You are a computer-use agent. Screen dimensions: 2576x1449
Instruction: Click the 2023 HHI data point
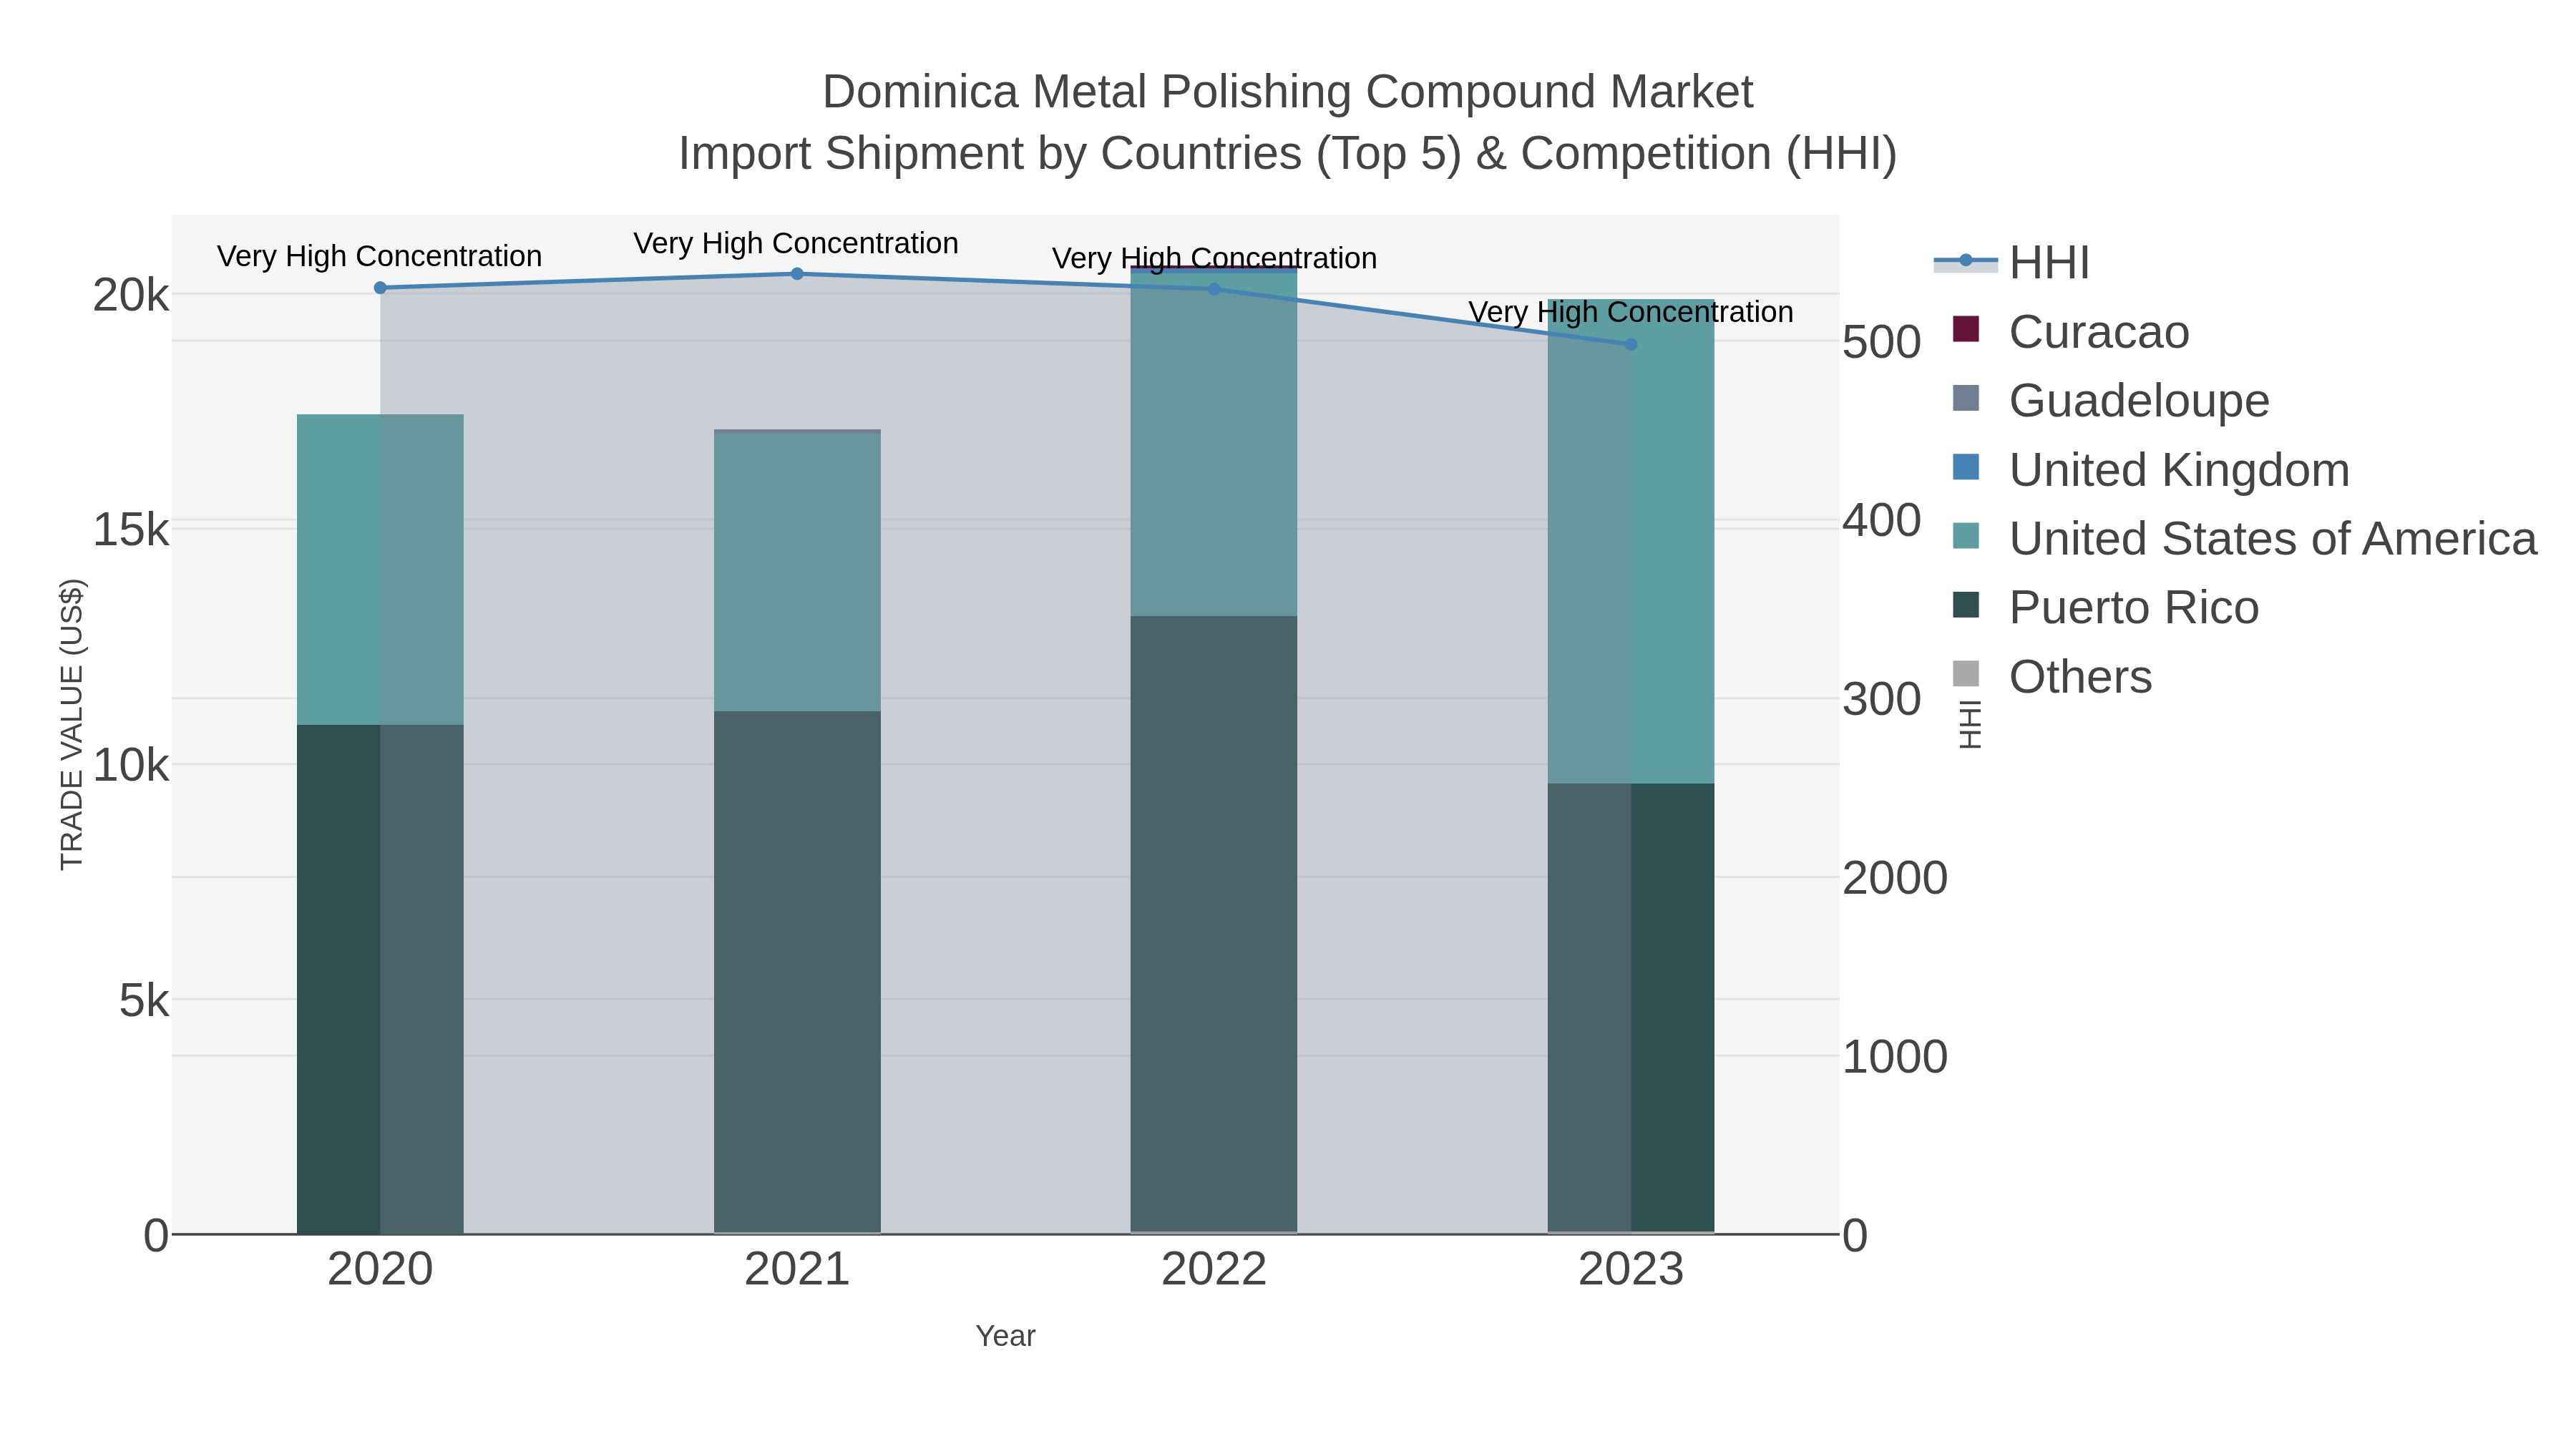tap(1631, 344)
